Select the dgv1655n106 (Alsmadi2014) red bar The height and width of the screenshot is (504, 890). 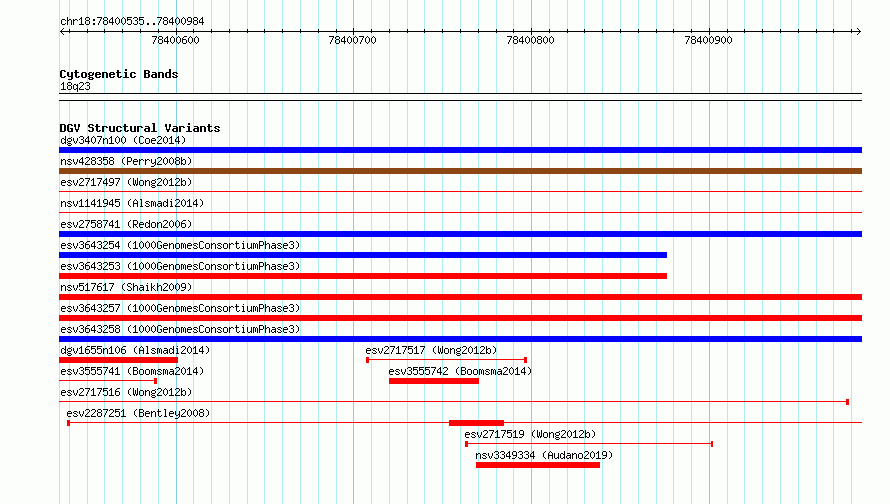tap(118, 360)
